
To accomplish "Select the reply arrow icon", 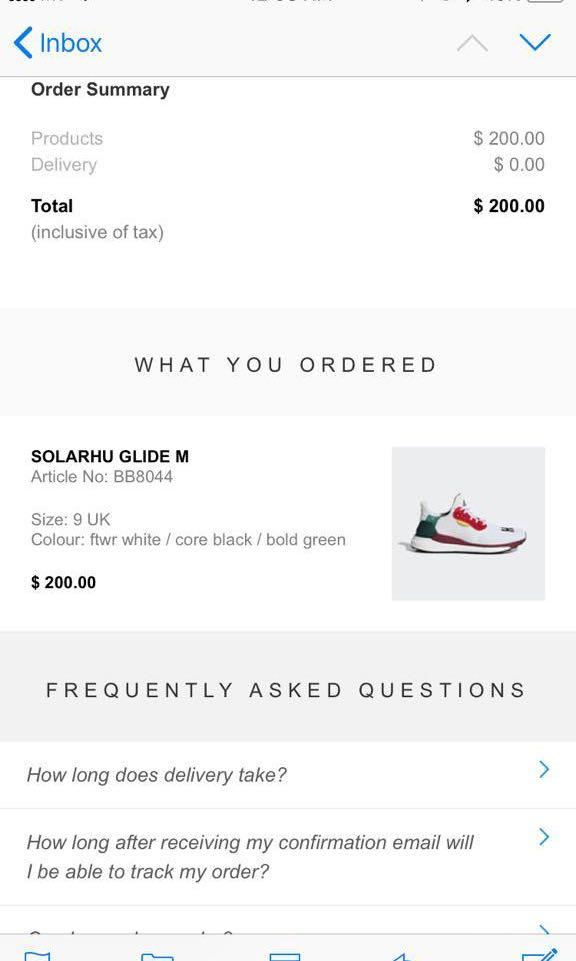I will [405, 955].
